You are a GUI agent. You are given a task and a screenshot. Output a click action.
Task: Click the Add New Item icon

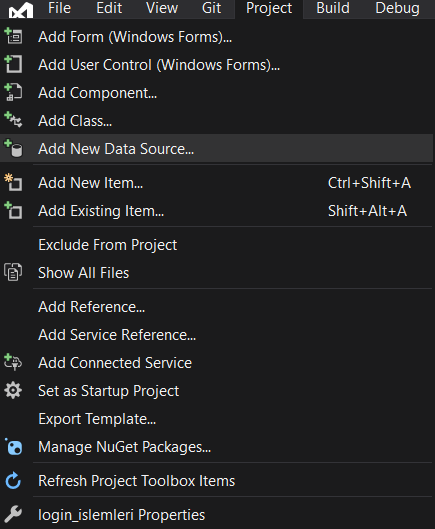tap(13, 183)
